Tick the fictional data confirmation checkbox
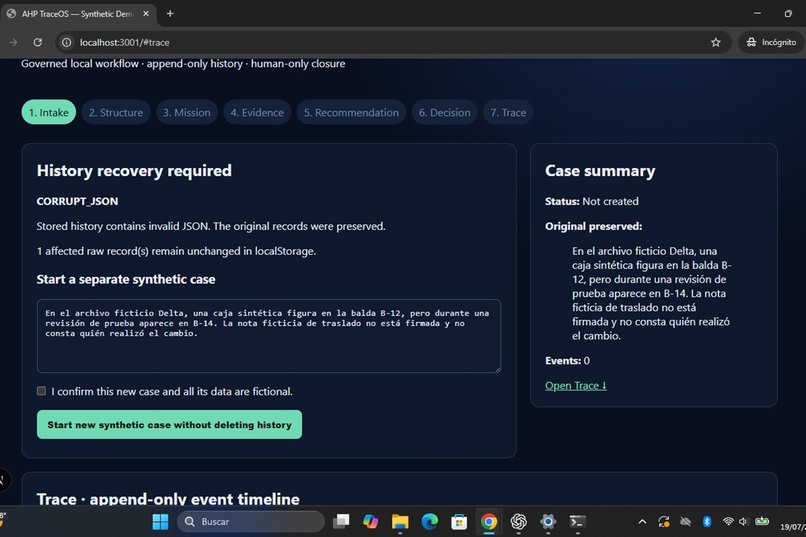The image size is (806, 537). tap(42, 391)
